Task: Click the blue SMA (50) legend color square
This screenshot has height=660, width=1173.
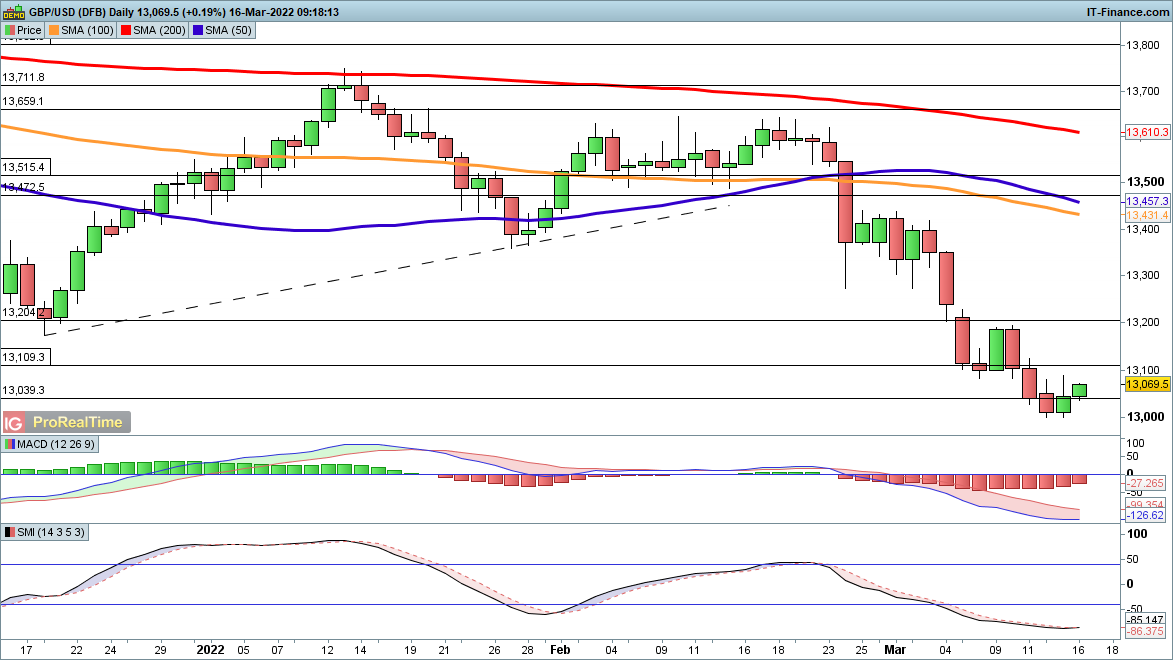Action: pos(197,31)
